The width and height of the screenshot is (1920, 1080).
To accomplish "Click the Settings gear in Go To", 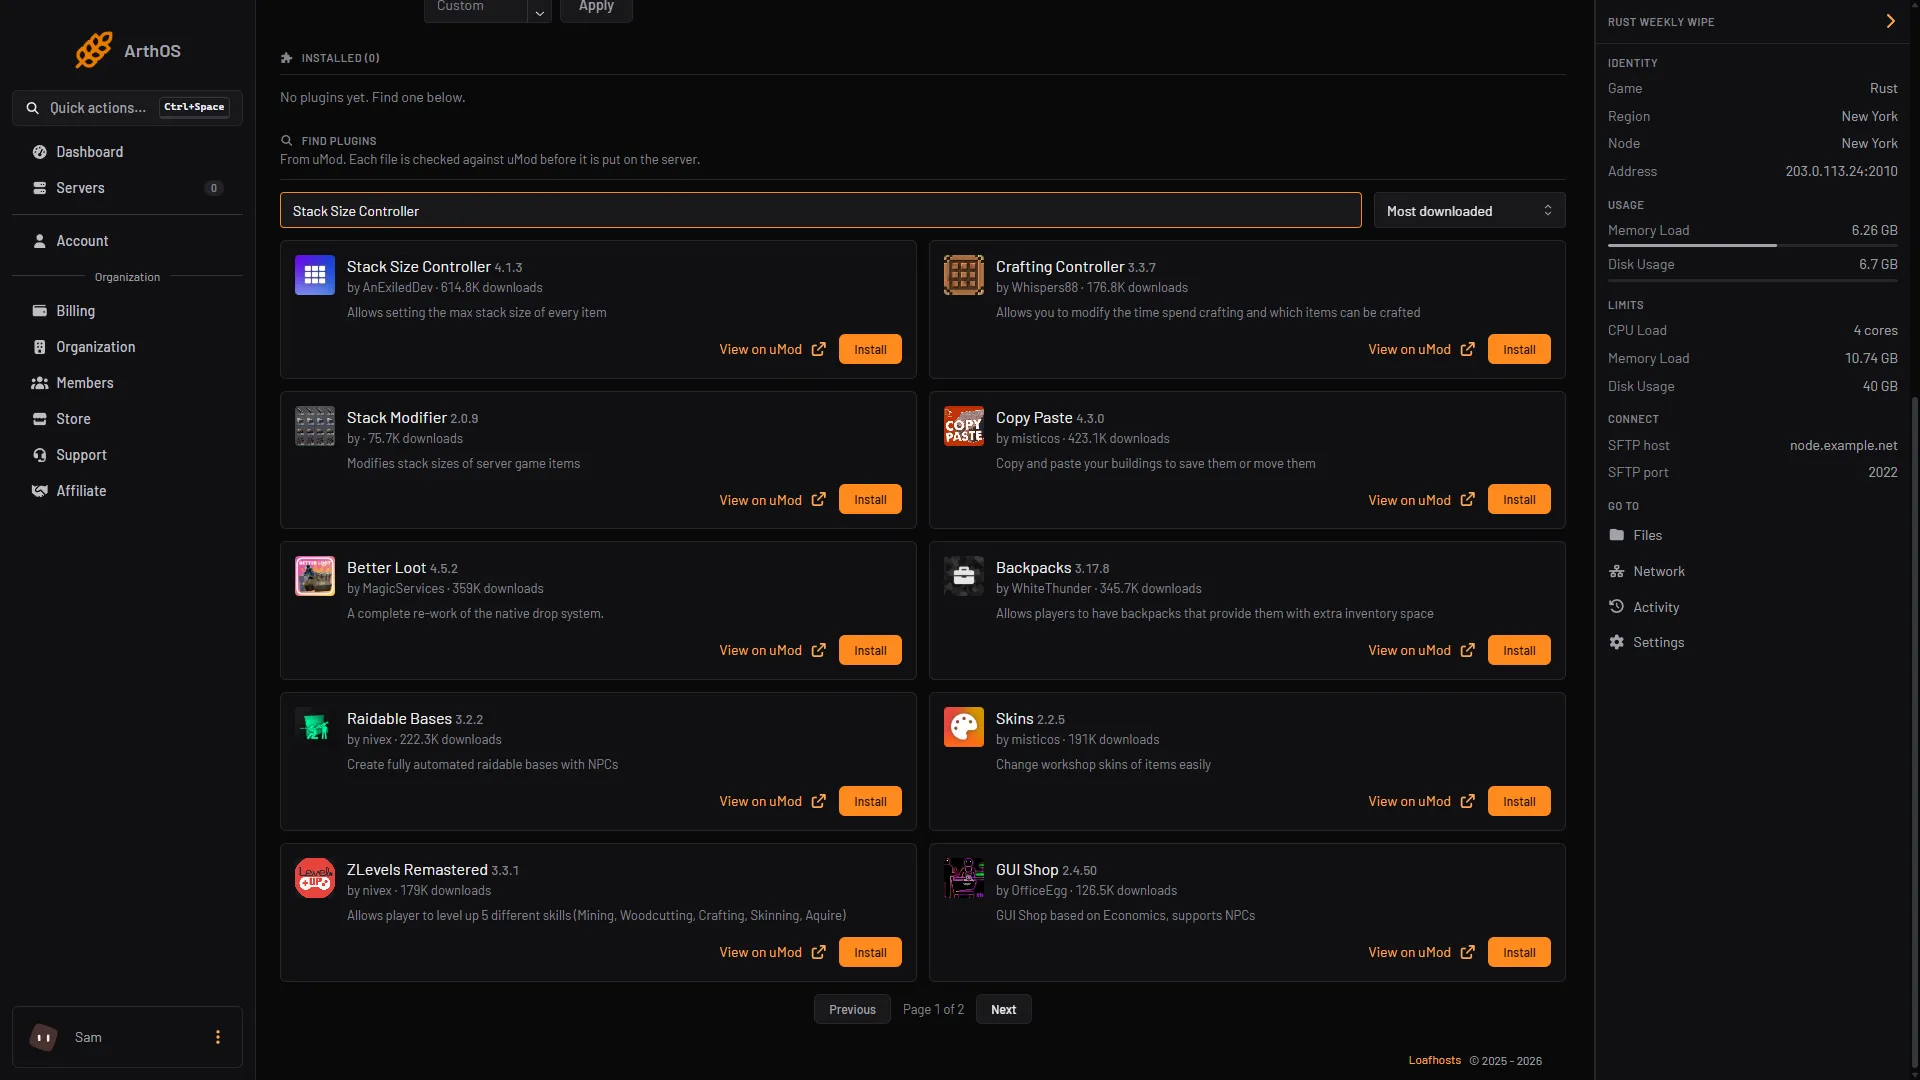I will point(1617,642).
